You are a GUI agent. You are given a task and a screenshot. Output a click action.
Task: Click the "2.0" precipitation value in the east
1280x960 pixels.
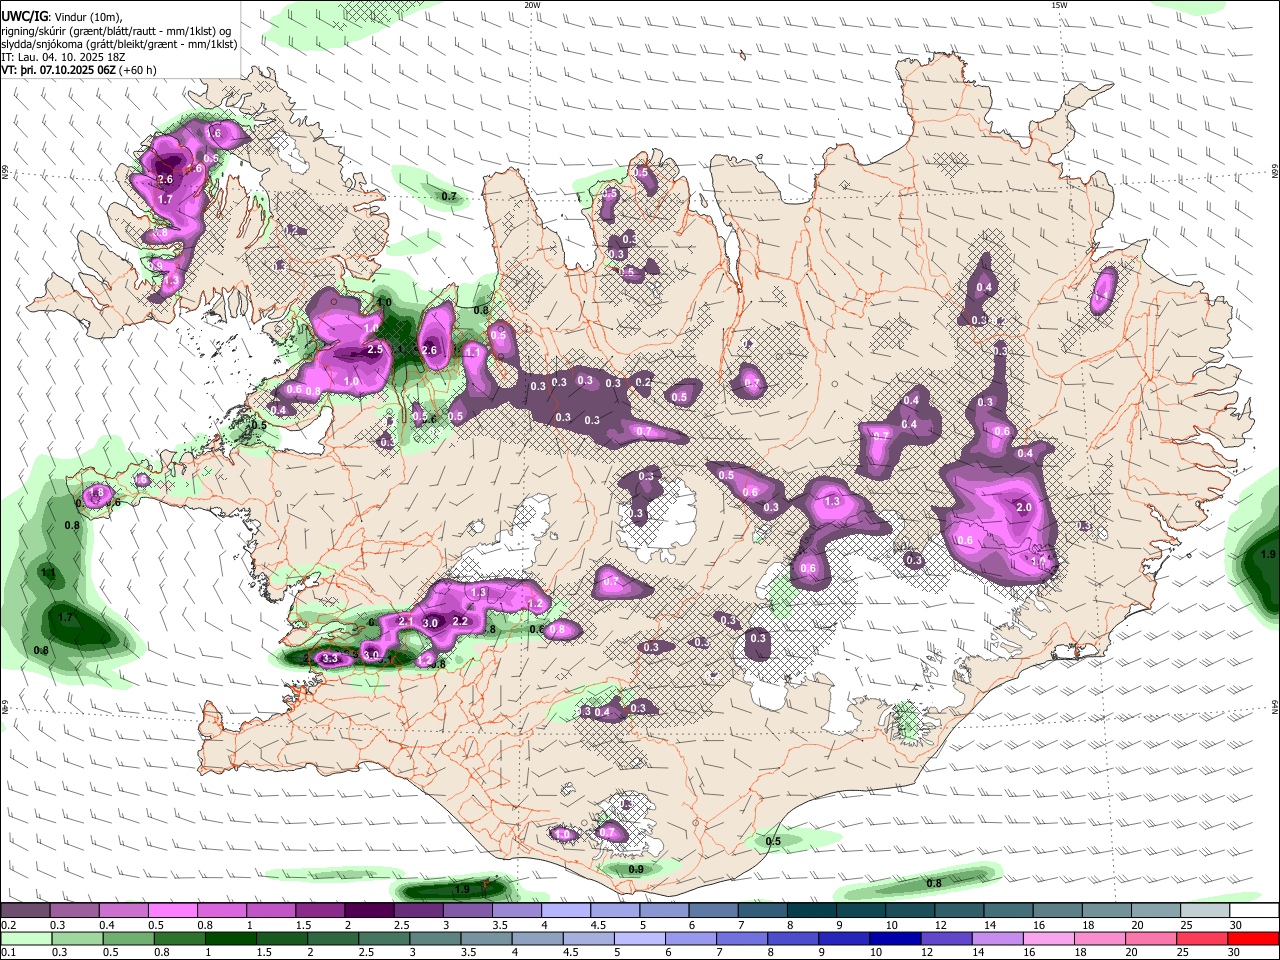coord(1023,507)
